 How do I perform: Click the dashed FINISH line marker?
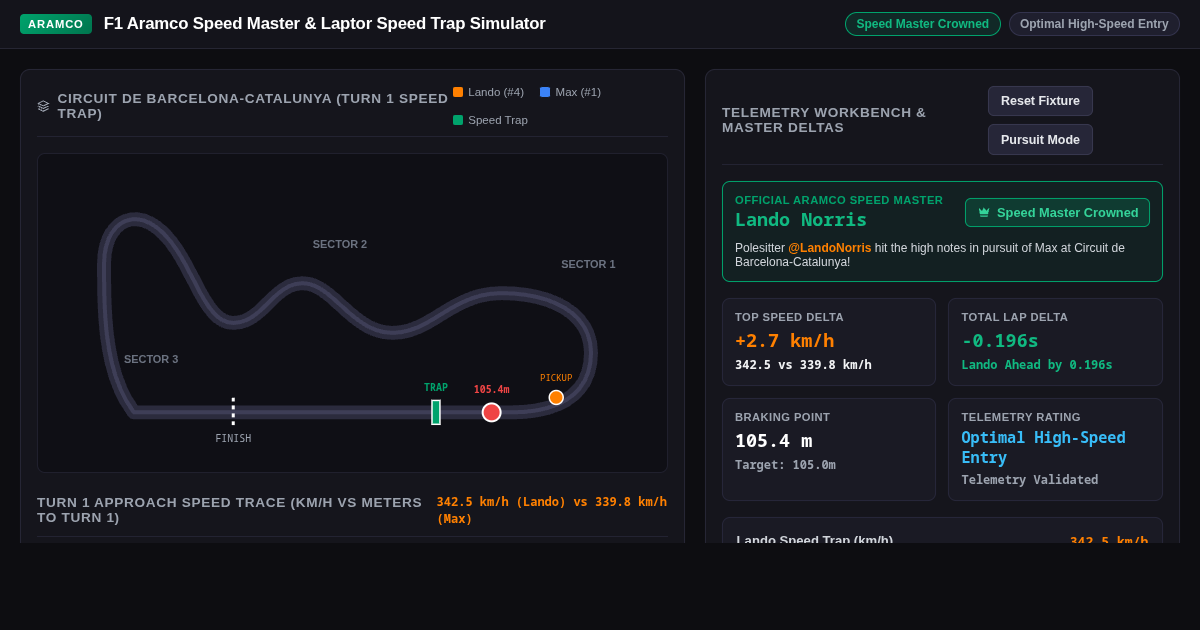pos(233,411)
